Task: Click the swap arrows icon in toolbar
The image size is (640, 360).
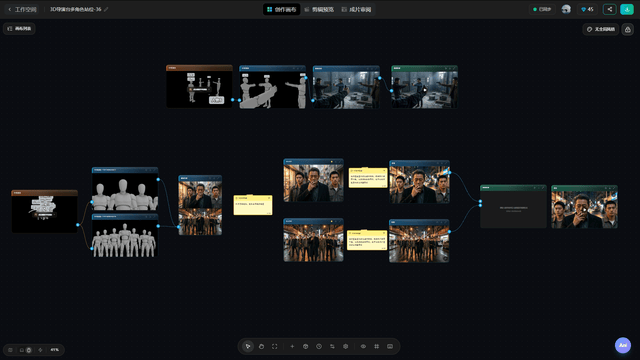Action: [x=332, y=347]
